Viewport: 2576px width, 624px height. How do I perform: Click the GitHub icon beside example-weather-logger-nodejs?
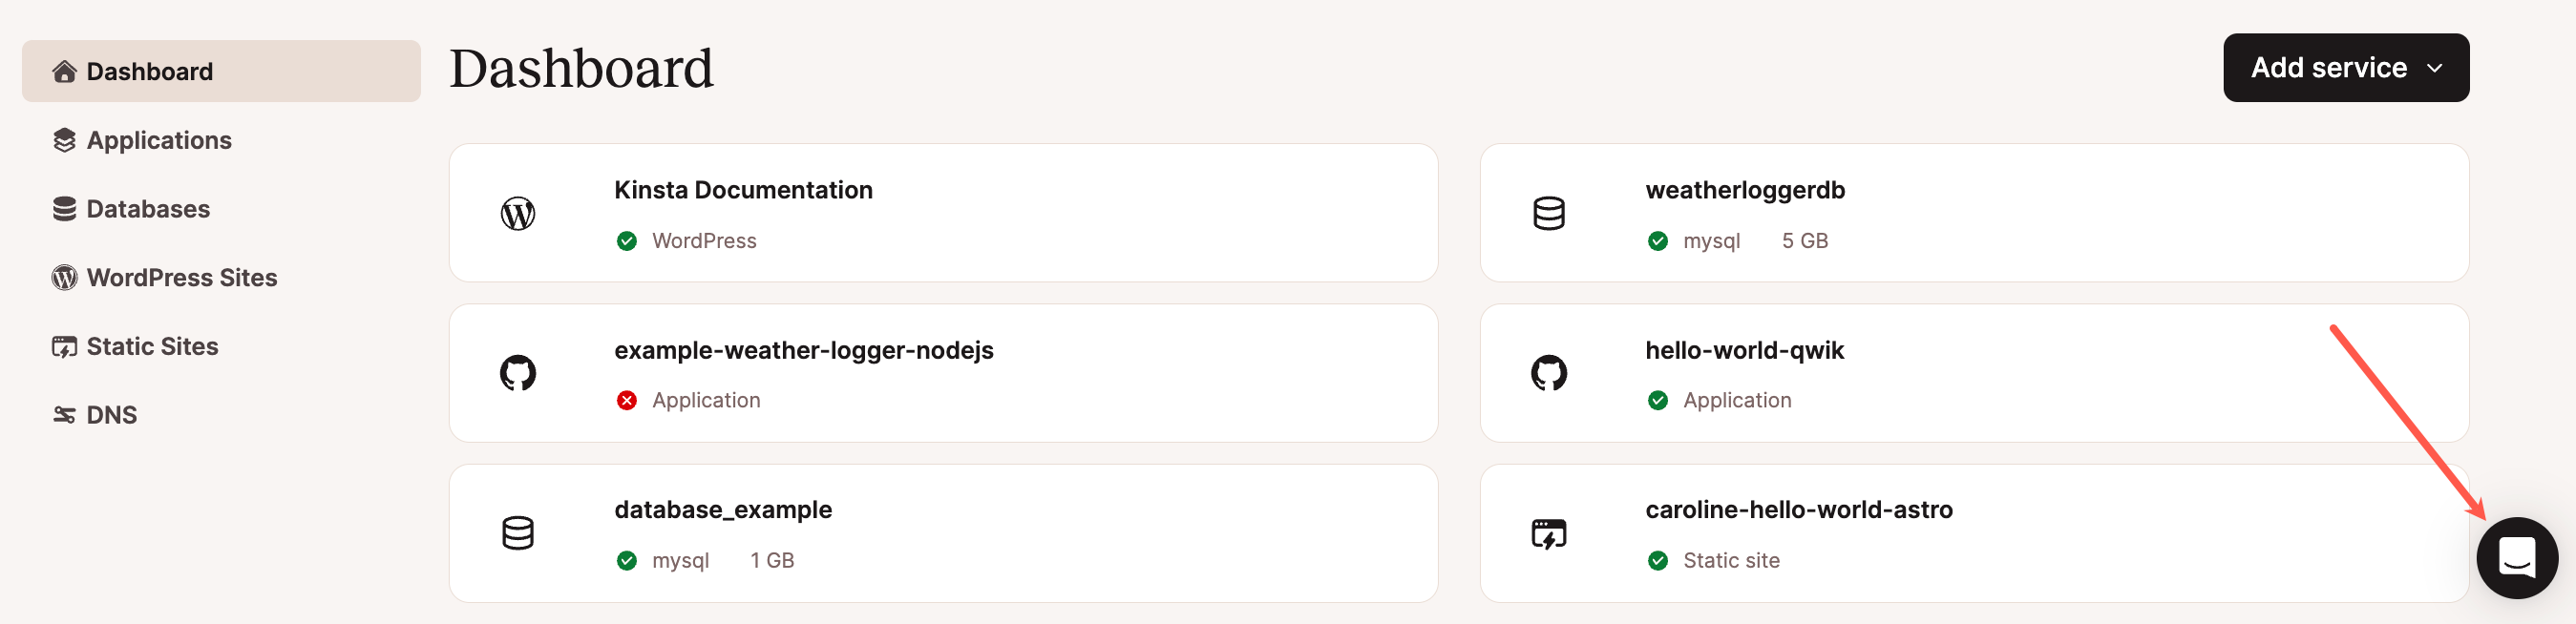pos(518,373)
